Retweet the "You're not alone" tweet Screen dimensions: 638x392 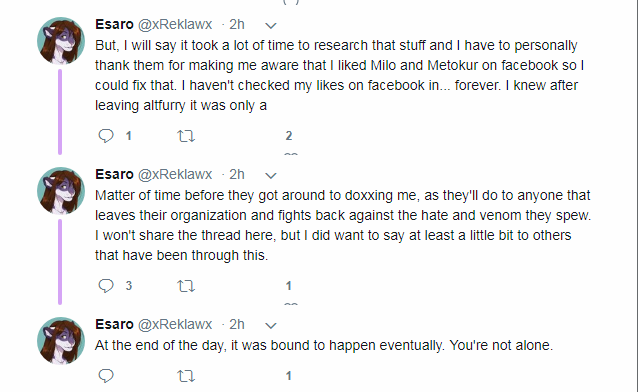click(186, 376)
